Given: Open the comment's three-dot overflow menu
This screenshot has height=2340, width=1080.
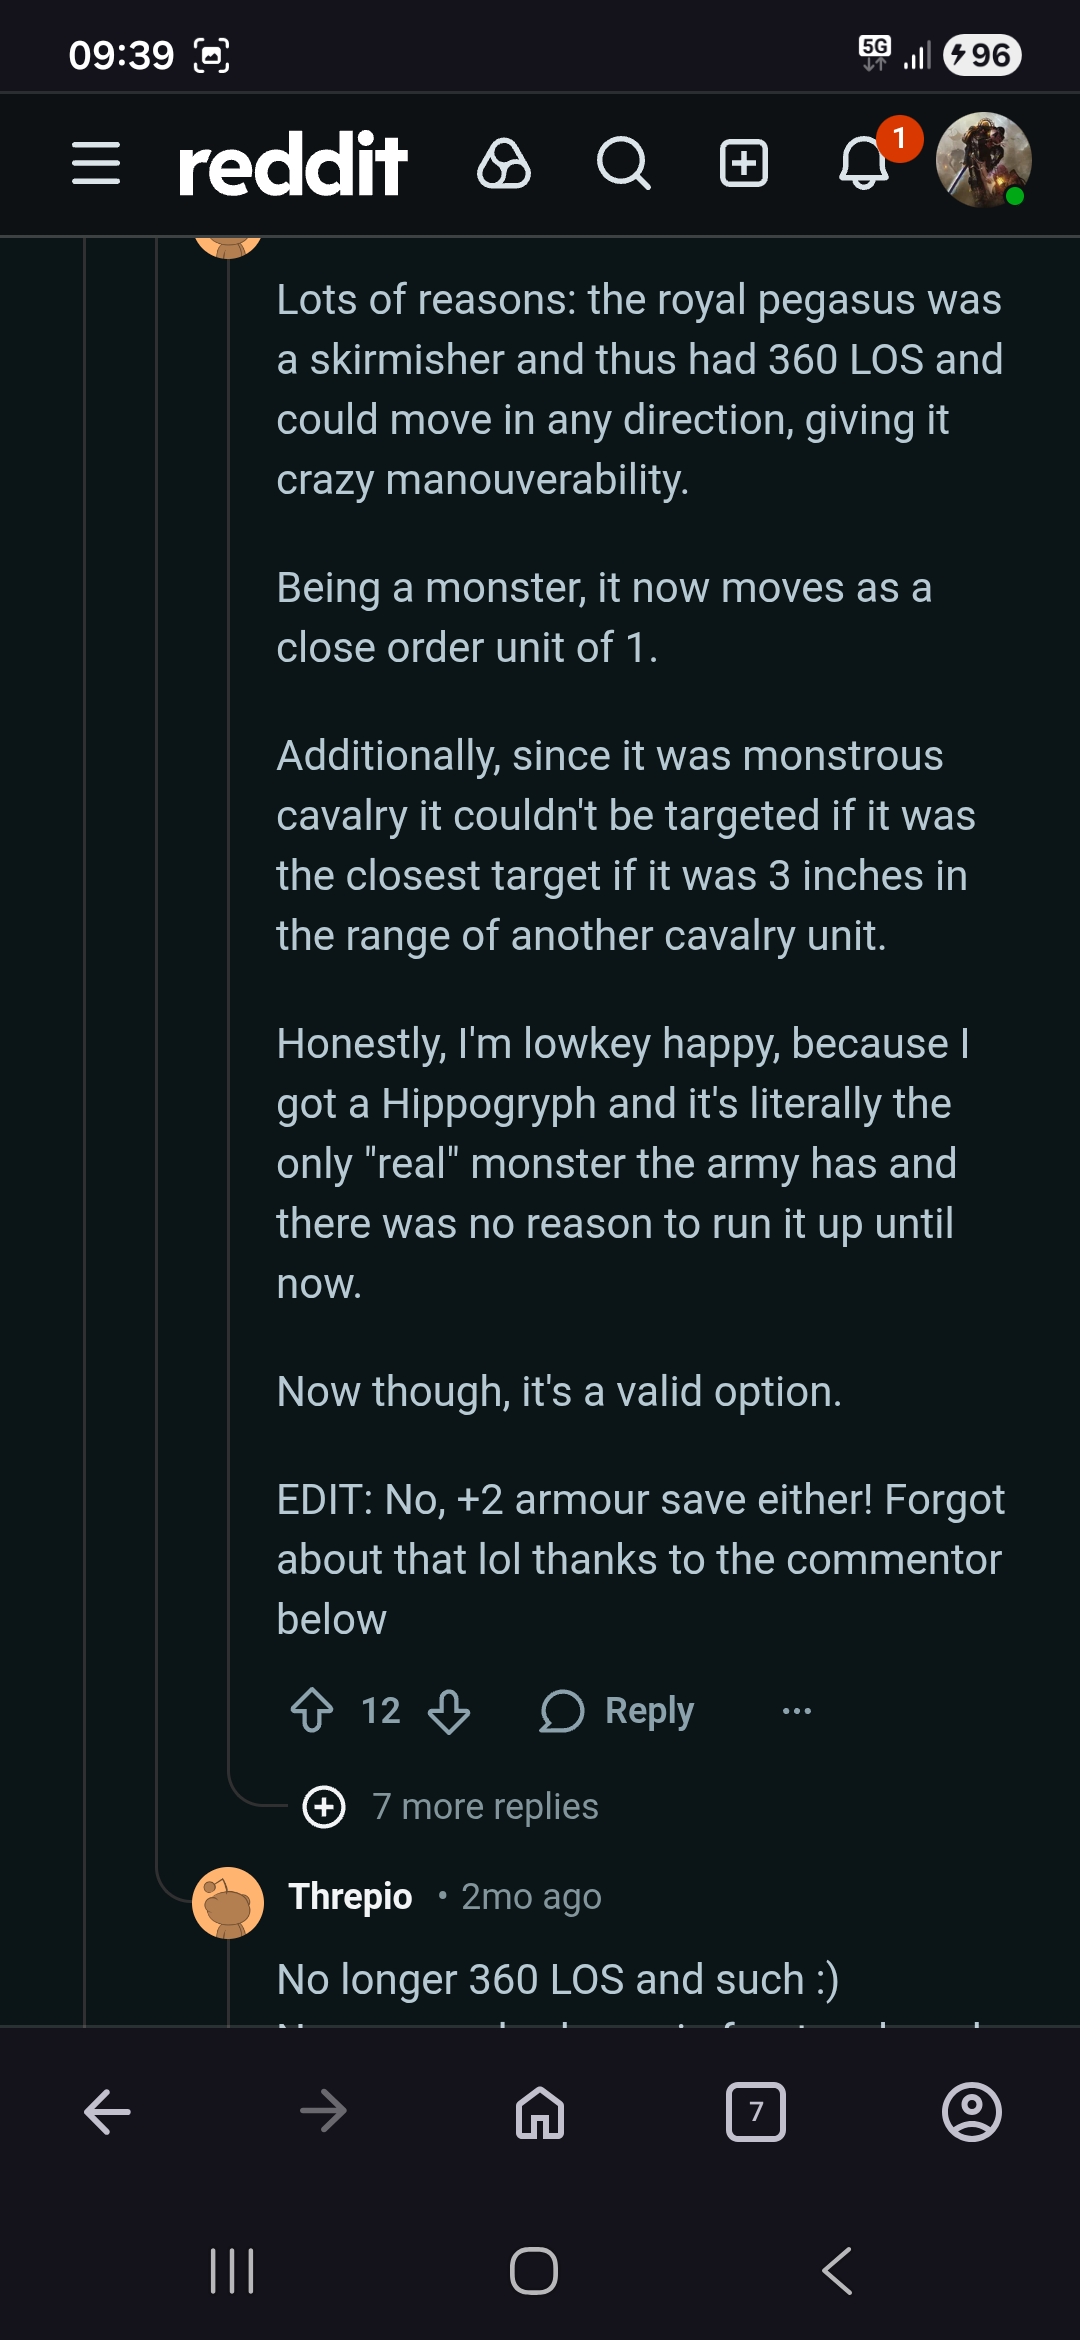Looking at the screenshot, I should click(797, 1710).
